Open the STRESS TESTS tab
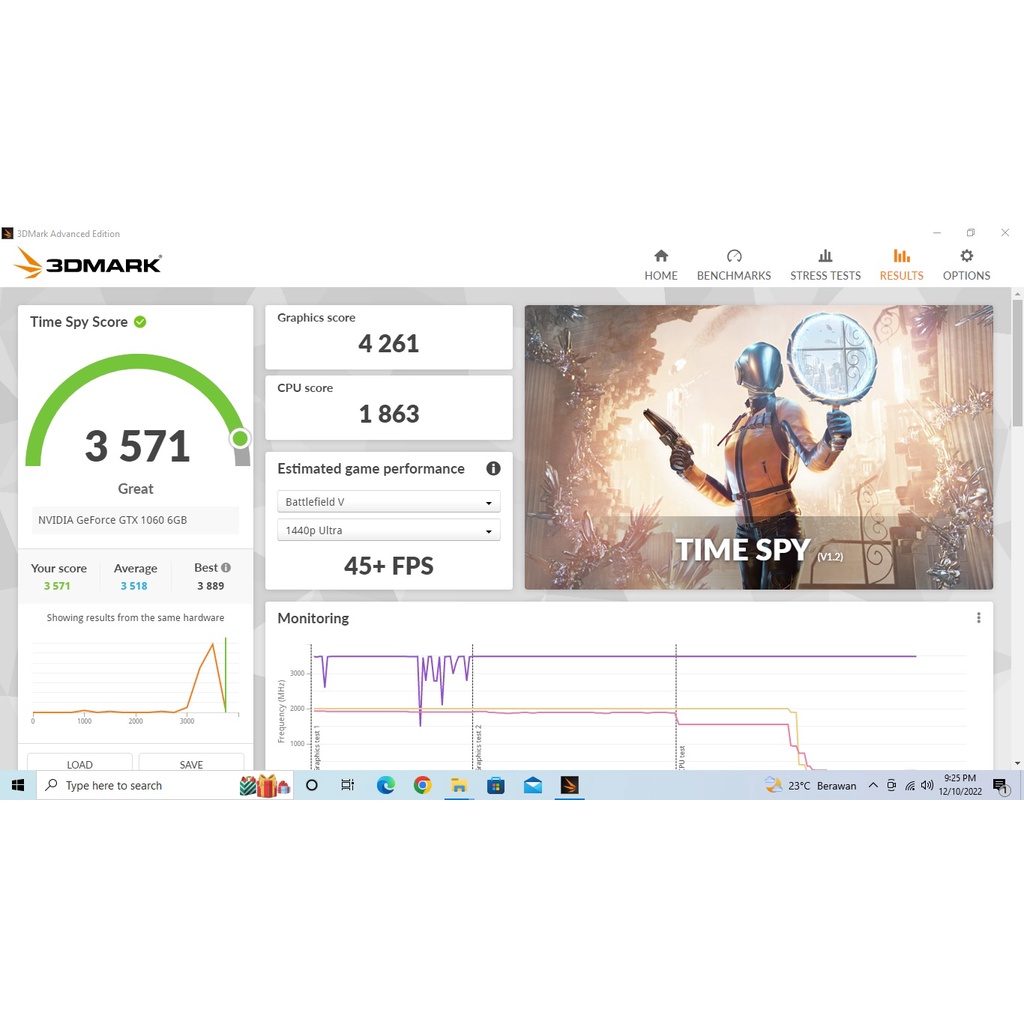Image resolution: width=1024 pixels, height=1024 pixels. coord(825,264)
